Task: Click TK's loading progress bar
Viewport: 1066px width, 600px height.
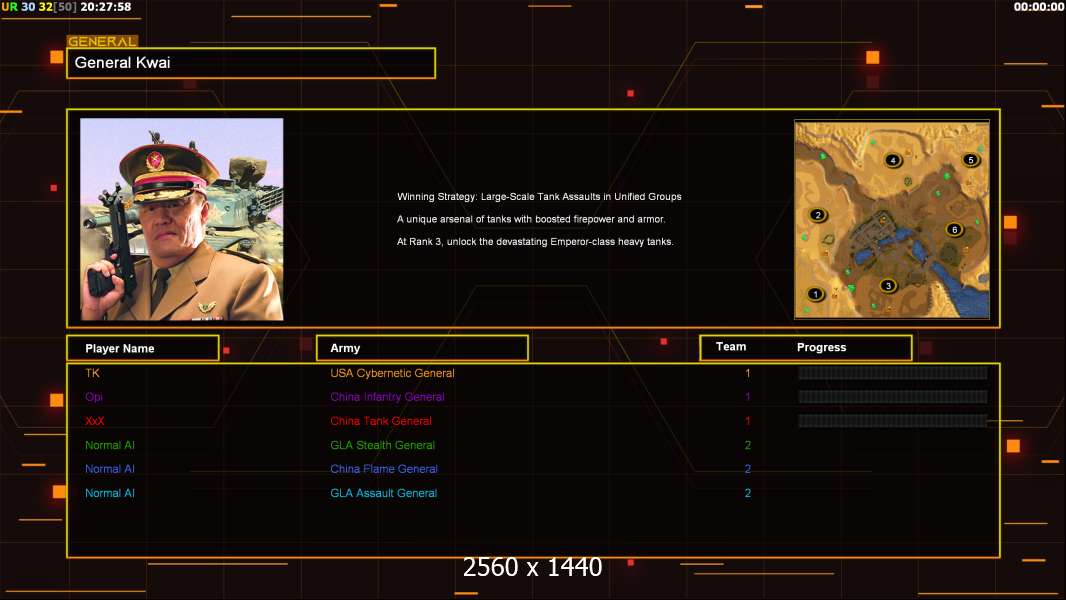Action: 892,373
